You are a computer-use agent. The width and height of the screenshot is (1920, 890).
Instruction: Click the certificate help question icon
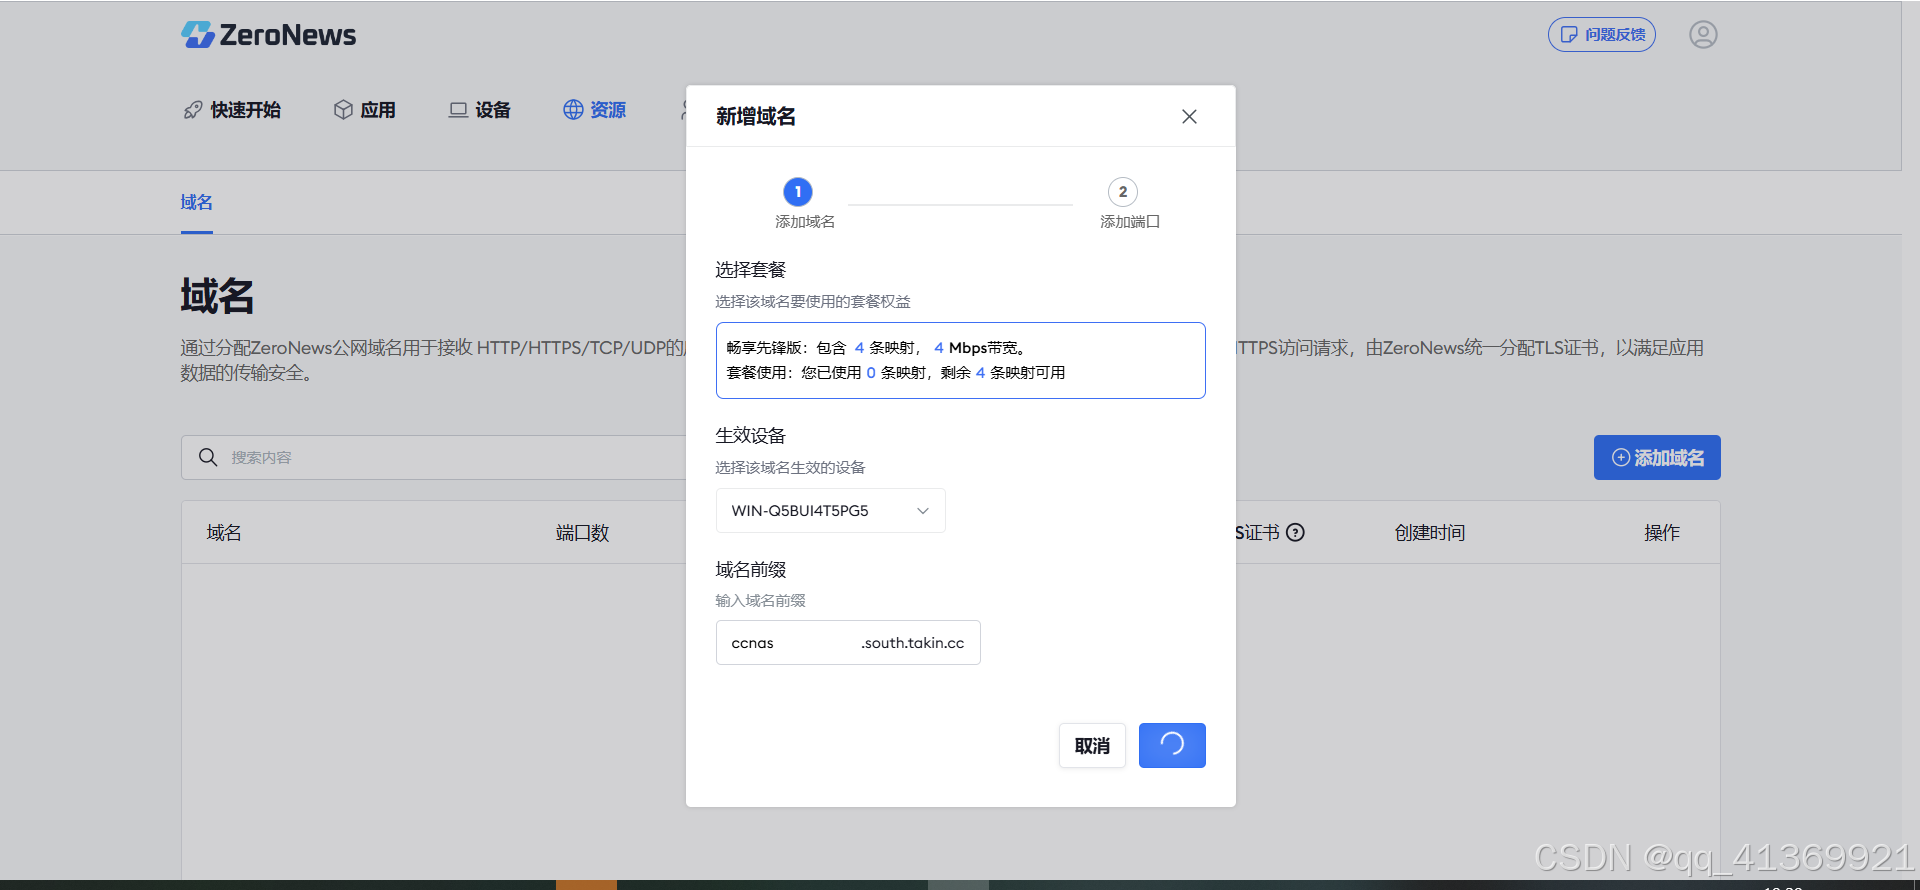[1295, 533]
